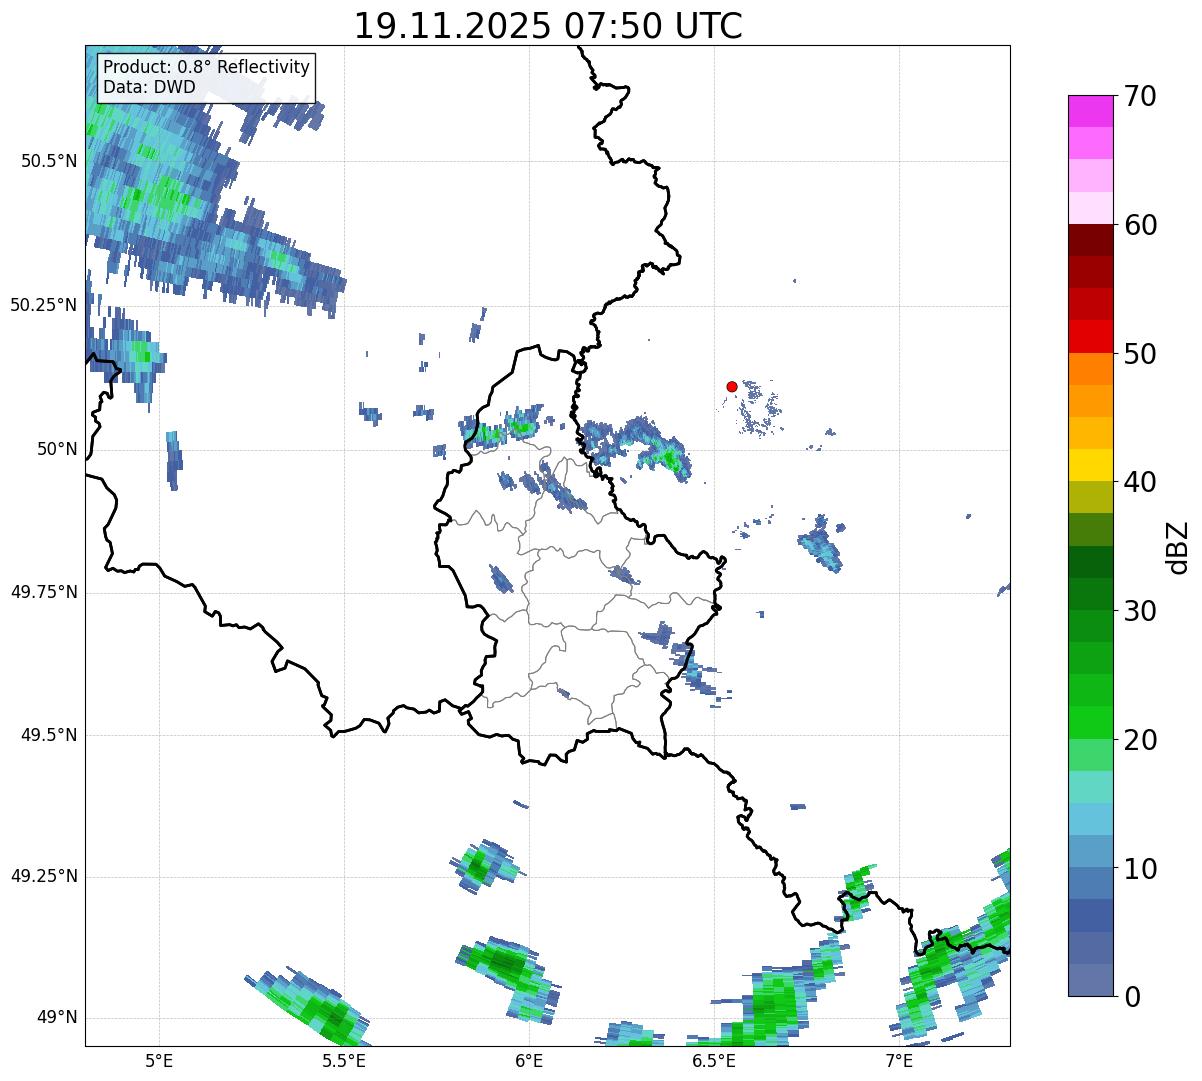Click the colorbar tick label '20'
The image size is (1202, 1081).
[1140, 740]
